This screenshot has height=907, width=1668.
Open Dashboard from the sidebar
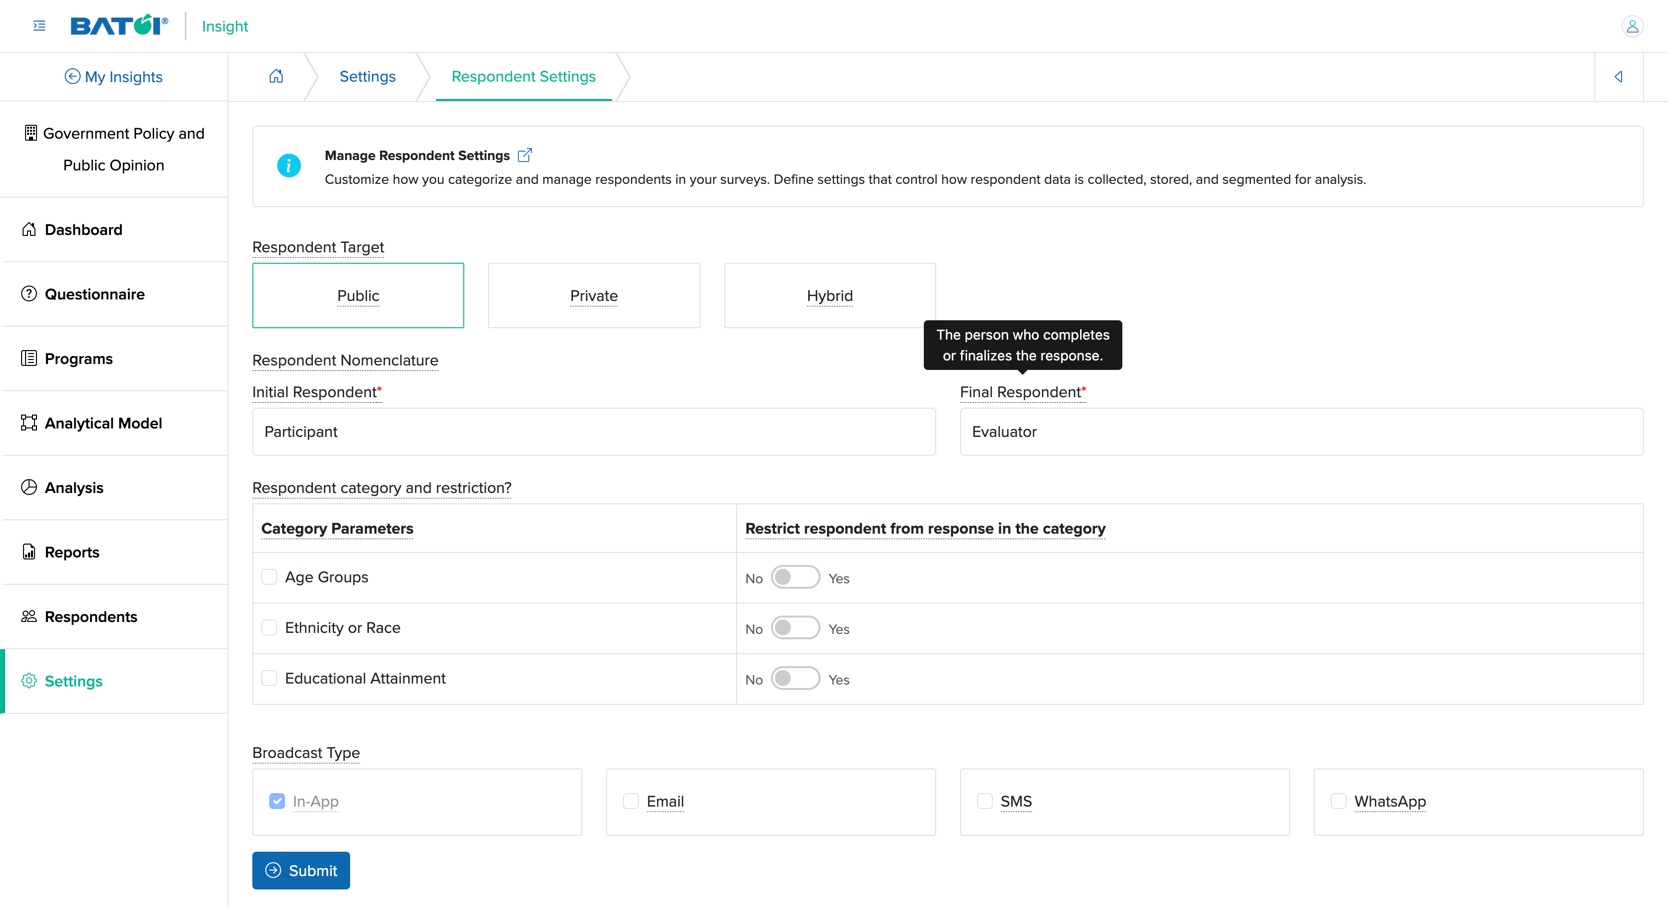coord(83,230)
